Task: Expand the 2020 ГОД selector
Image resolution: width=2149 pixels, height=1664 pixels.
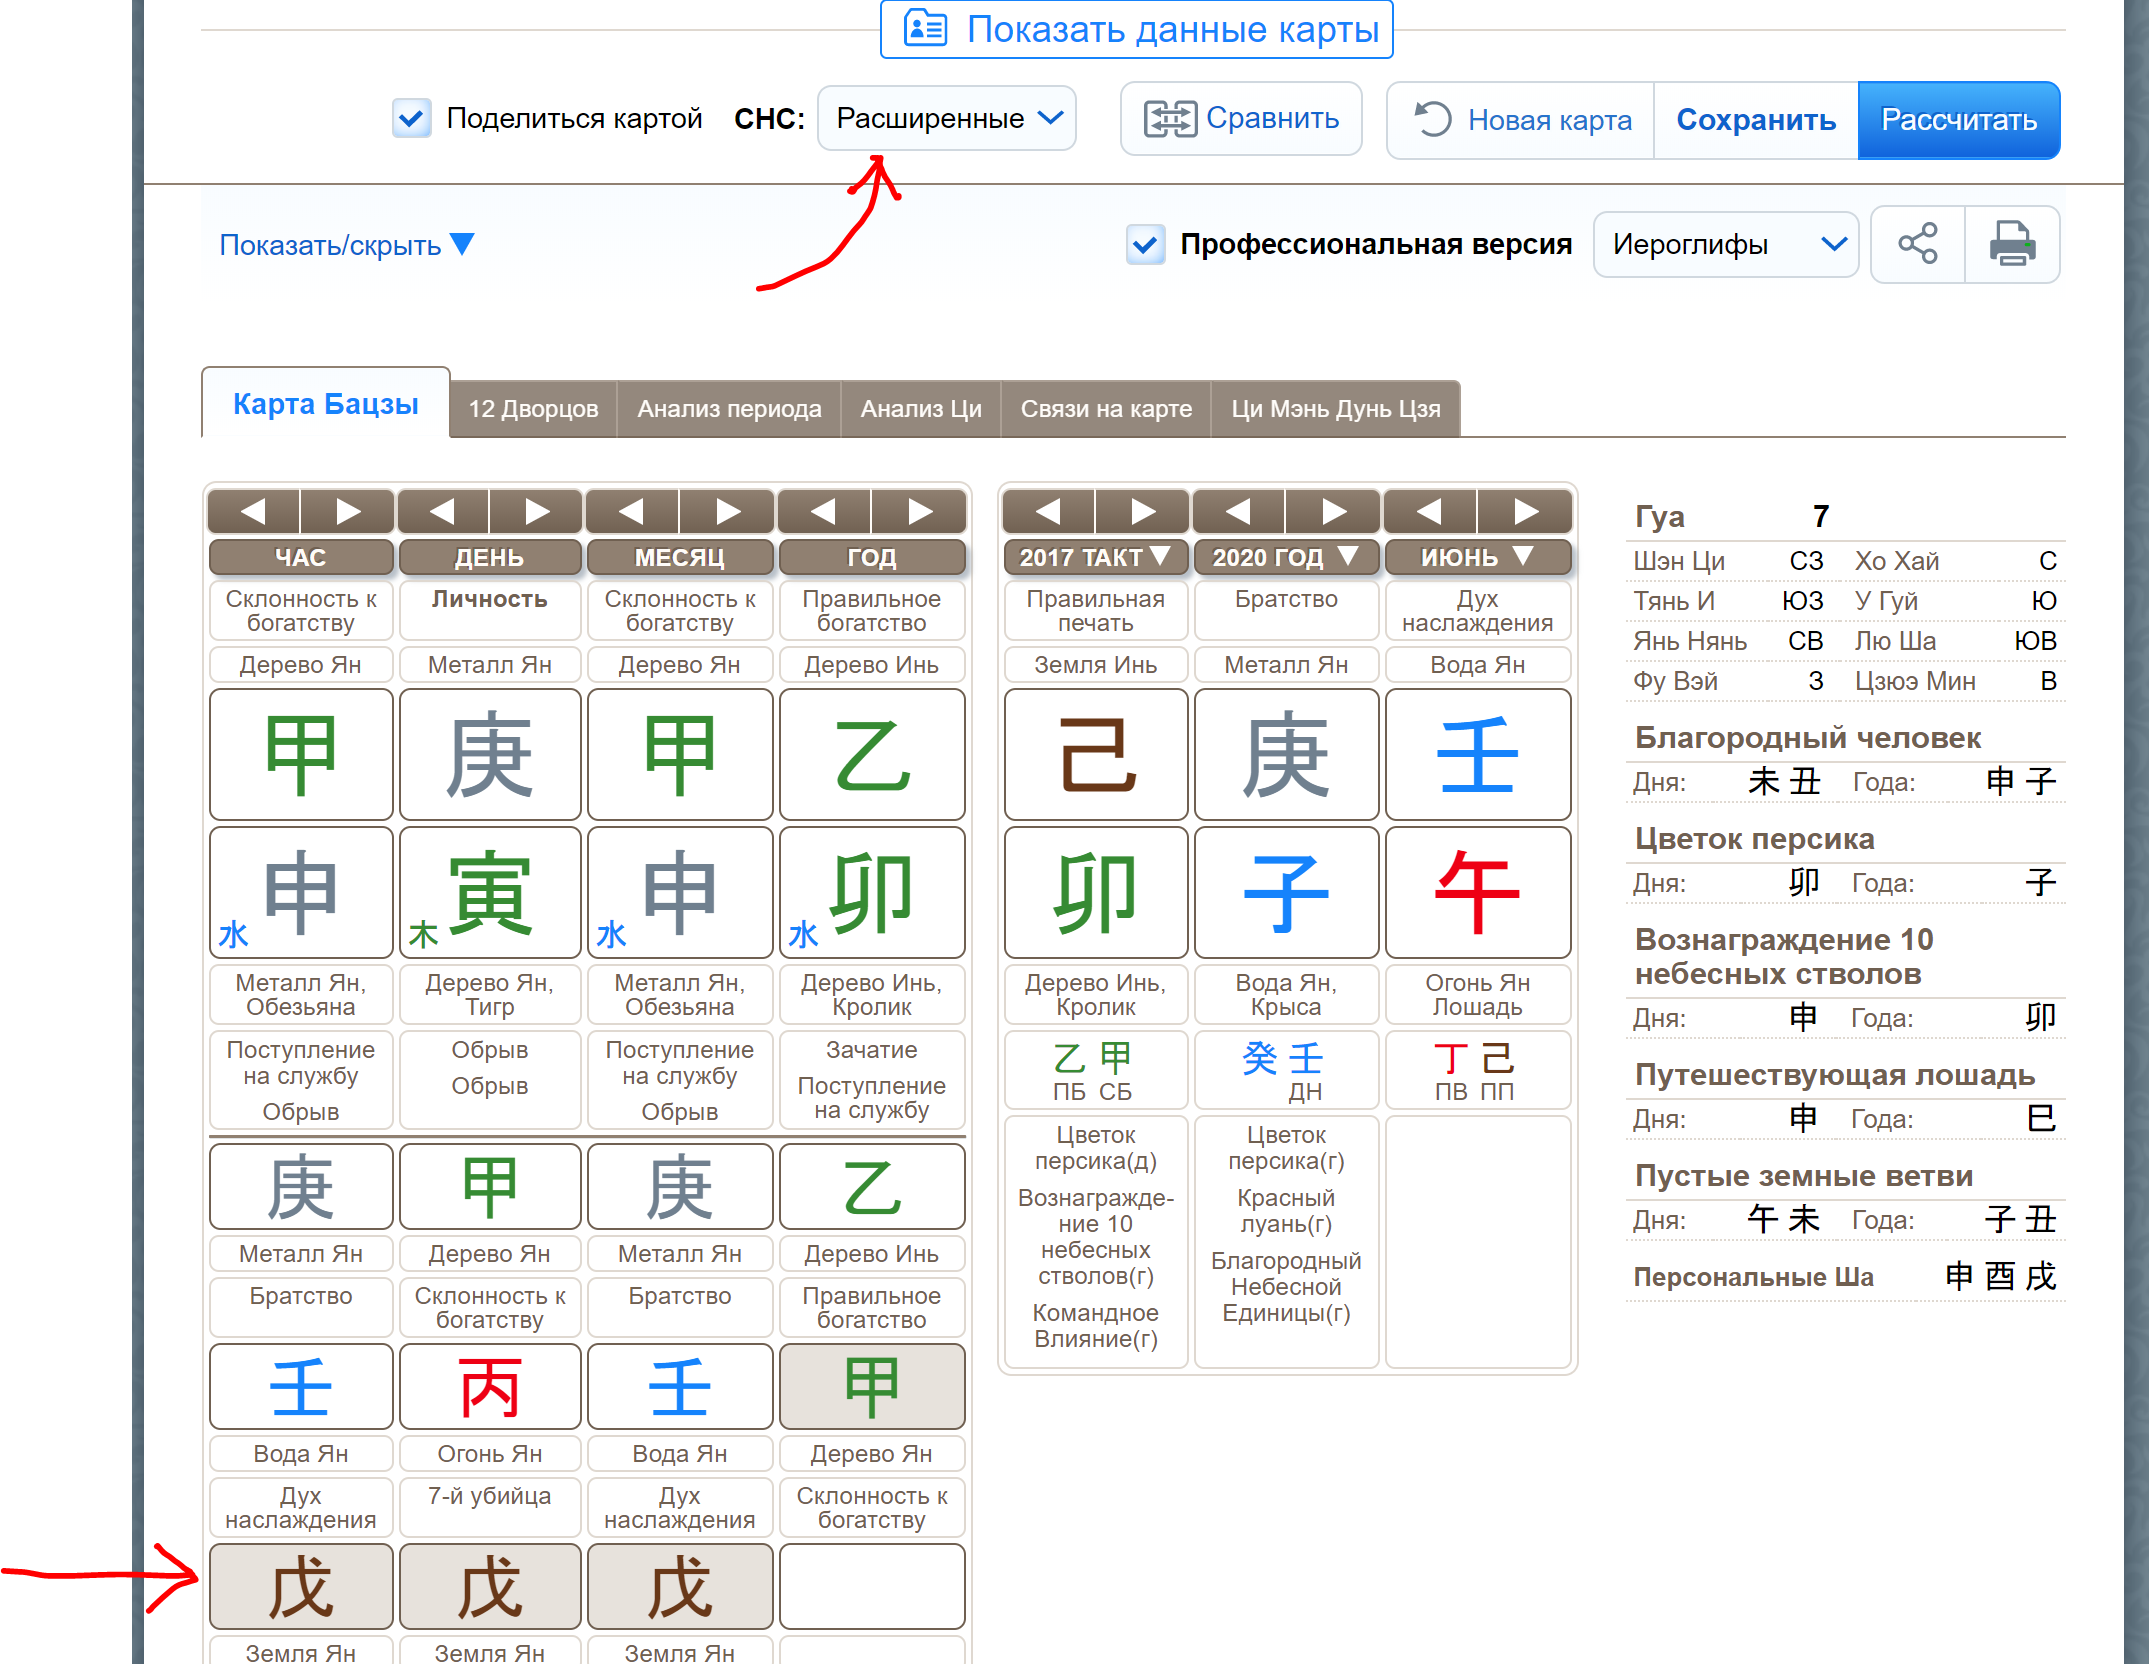Action: (1285, 557)
